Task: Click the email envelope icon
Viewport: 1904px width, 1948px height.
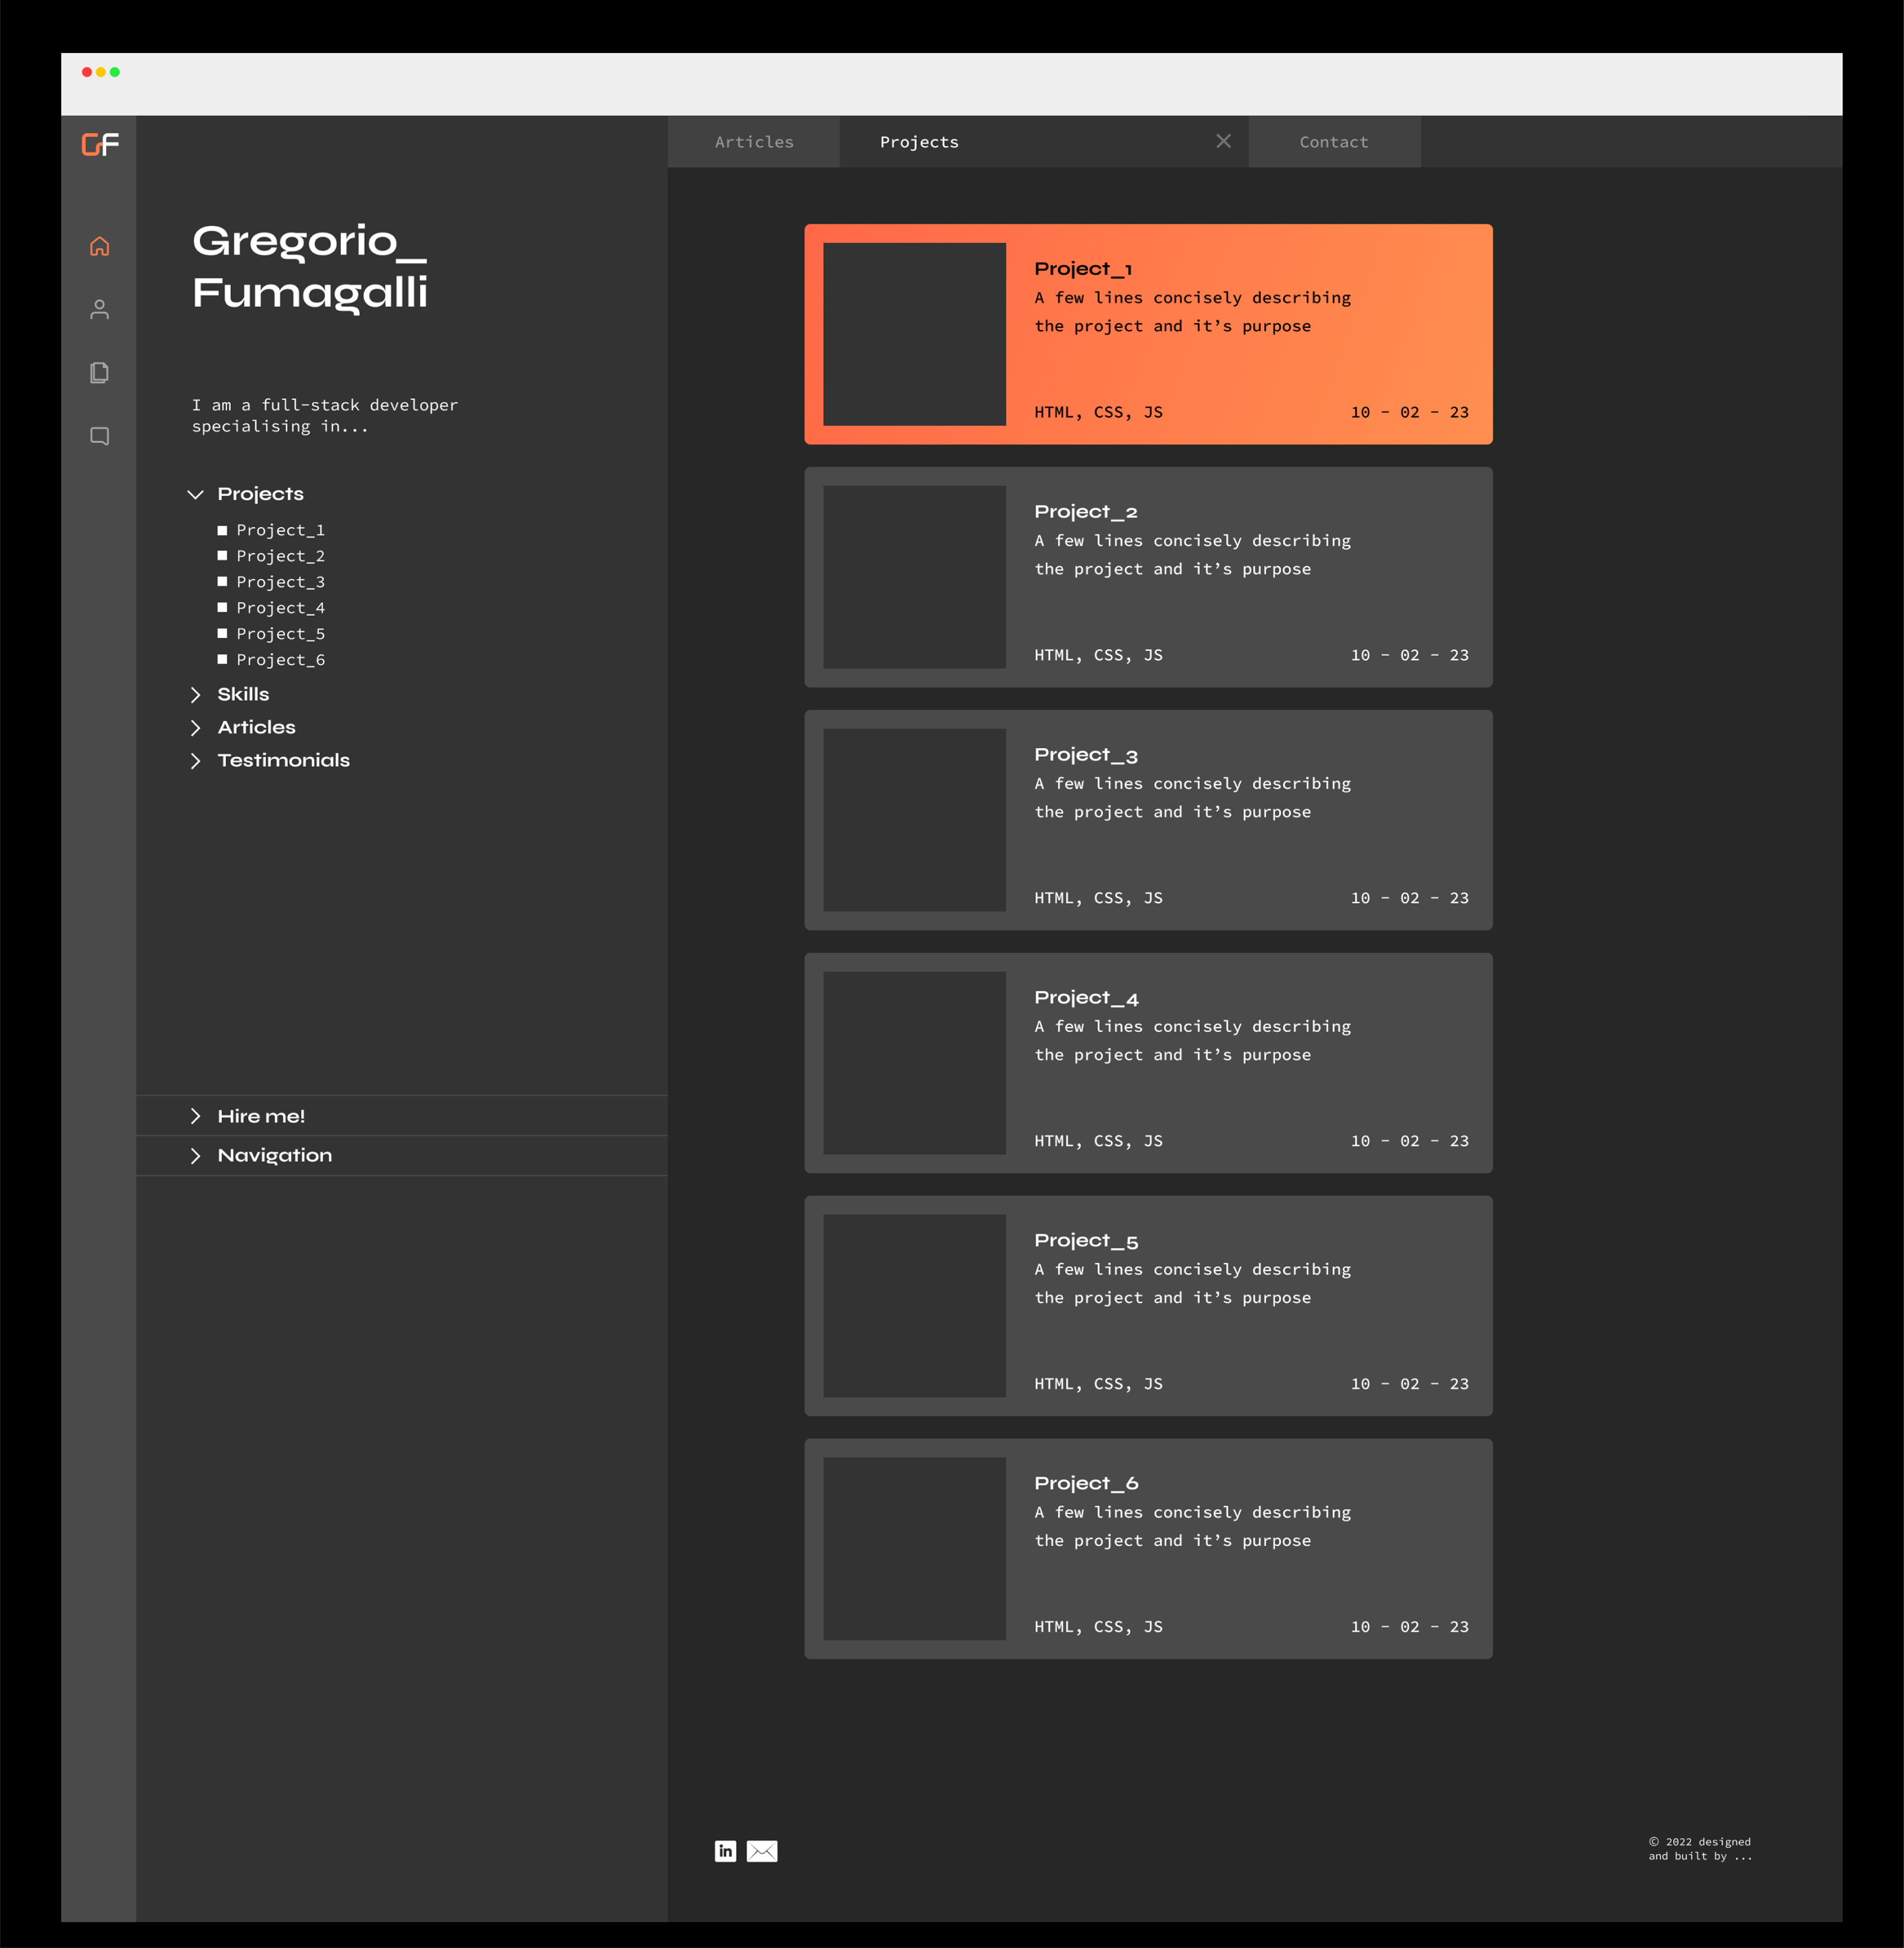Action: 762,1851
